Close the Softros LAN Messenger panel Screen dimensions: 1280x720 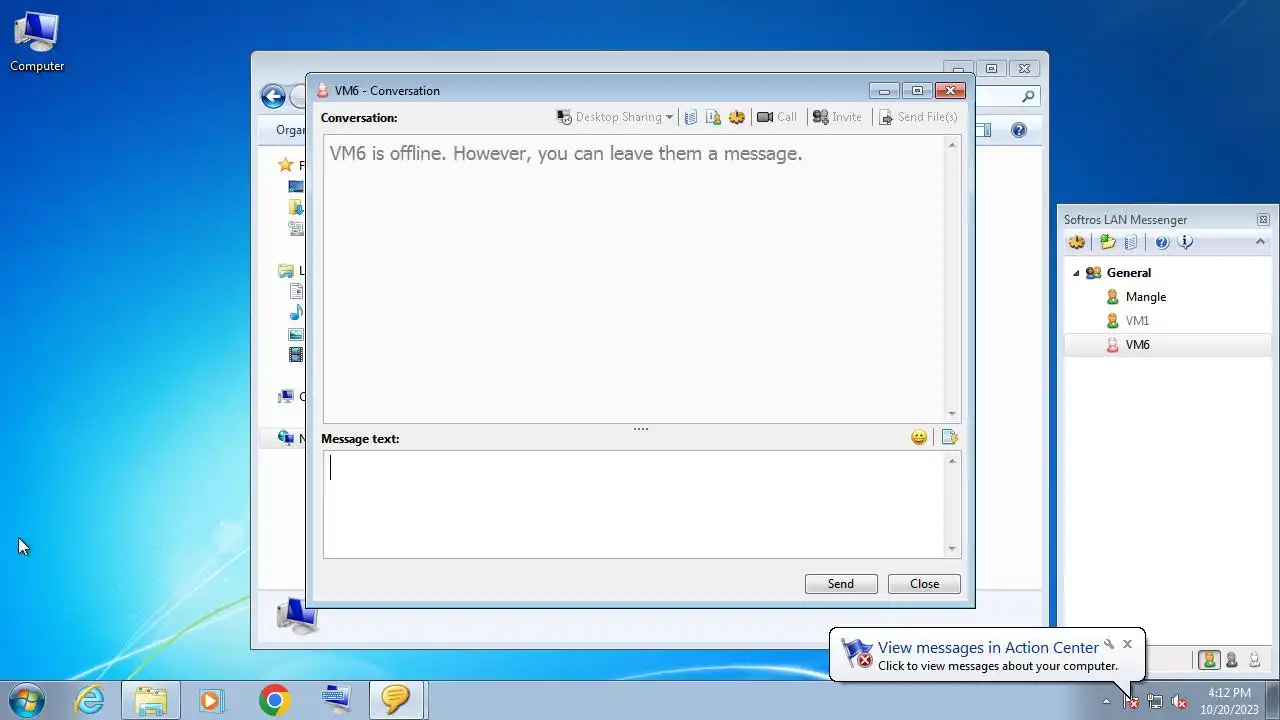(x=1263, y=219)
